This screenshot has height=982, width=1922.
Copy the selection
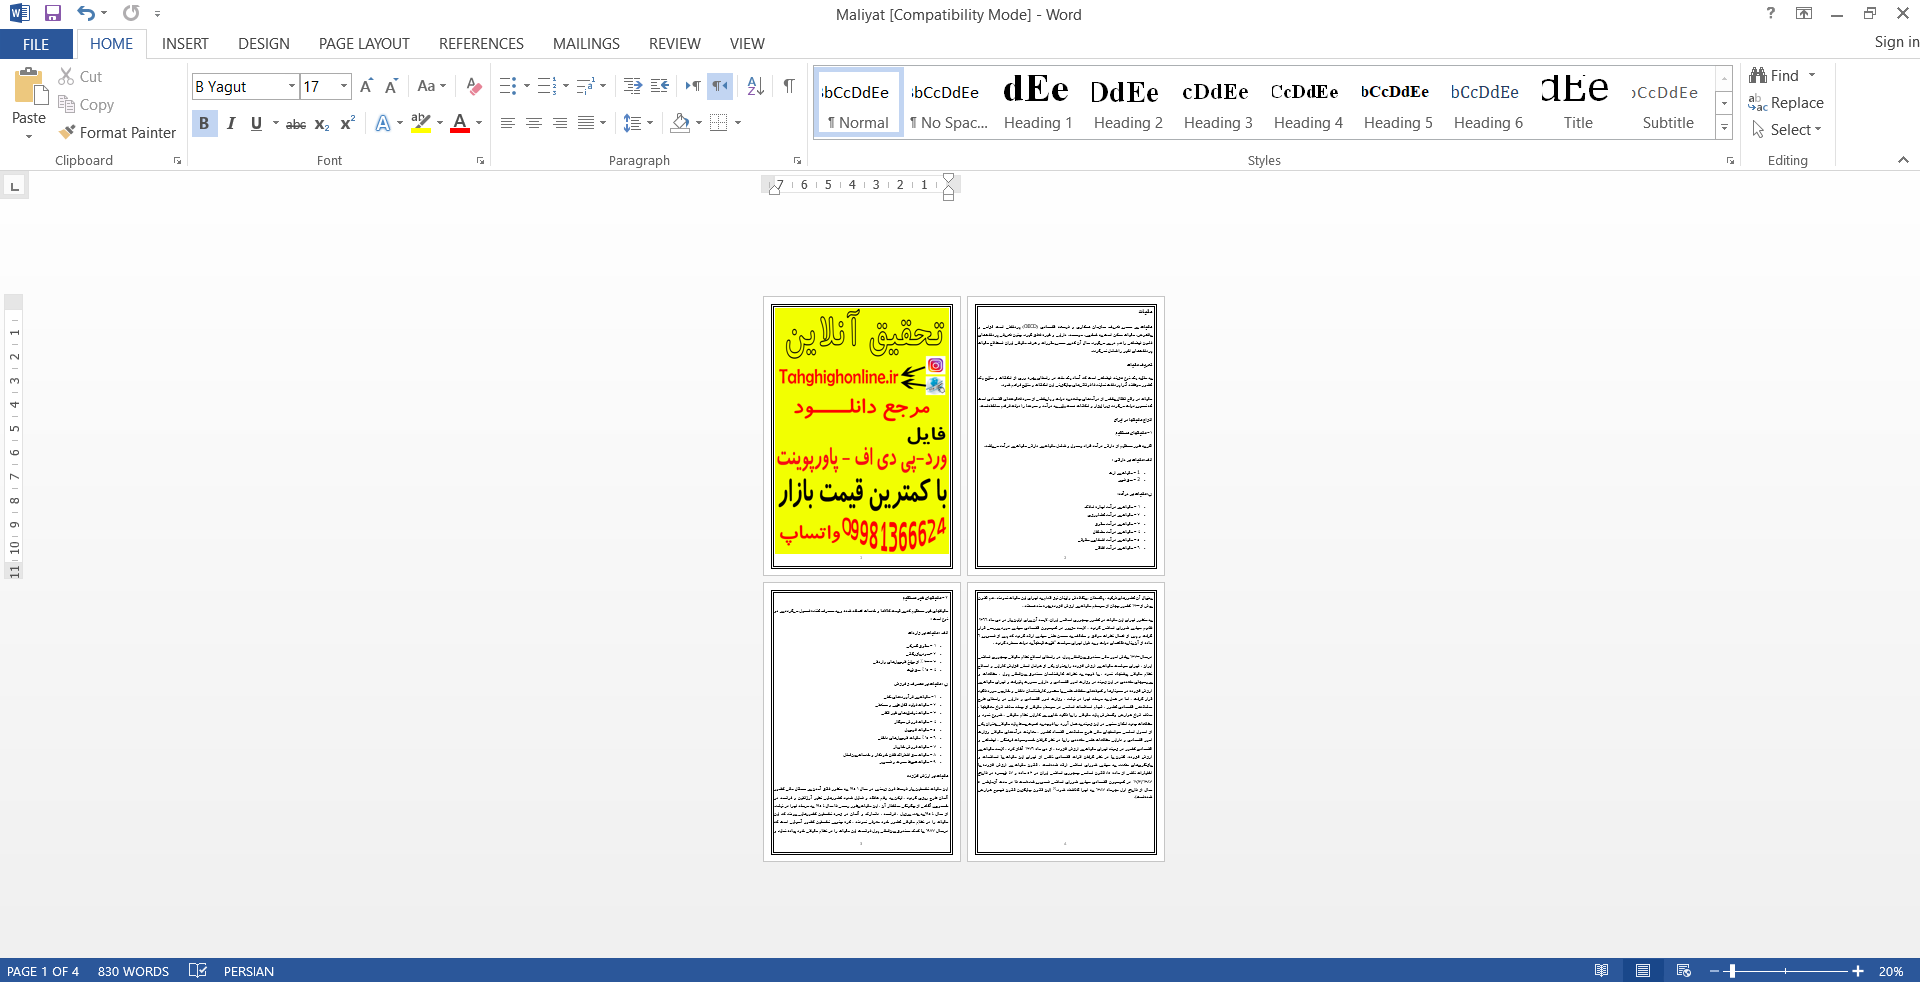pyautogui.click(x=86, y=104)
